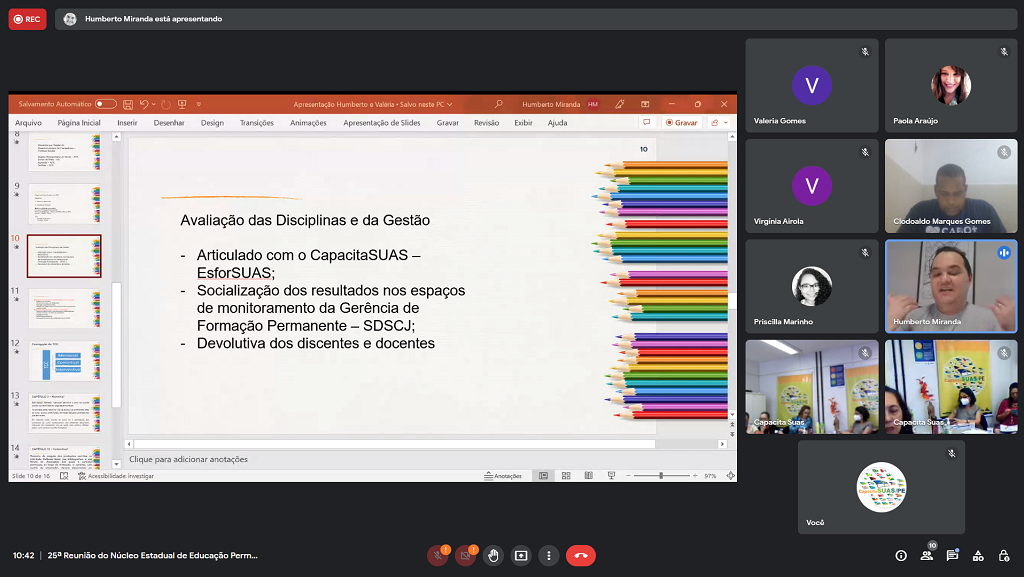
Task: Open the Transições ribbon tab
Action: [257, 123]
